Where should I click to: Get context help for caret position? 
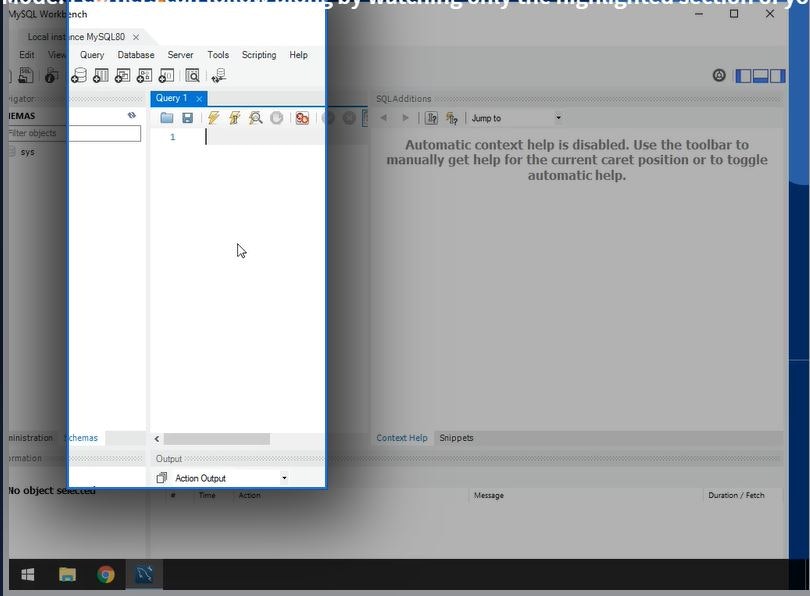click(x=431, y=118)
